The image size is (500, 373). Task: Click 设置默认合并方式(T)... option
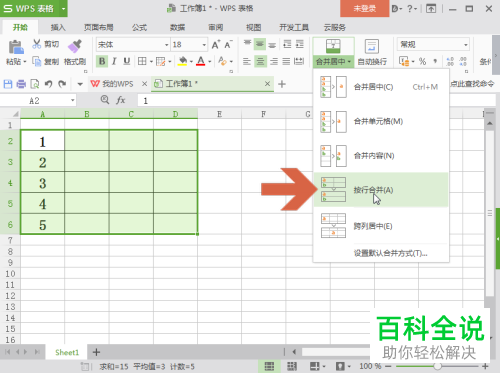(390, 253)
